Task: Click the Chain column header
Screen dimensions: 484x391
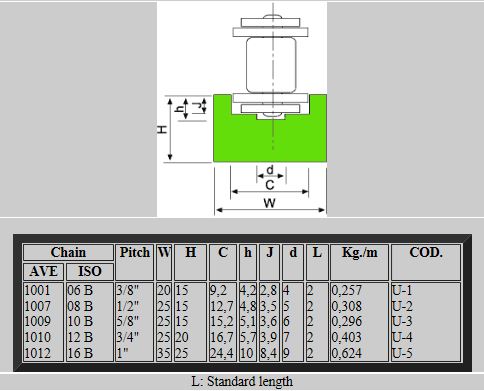Action: click(68, 252)
